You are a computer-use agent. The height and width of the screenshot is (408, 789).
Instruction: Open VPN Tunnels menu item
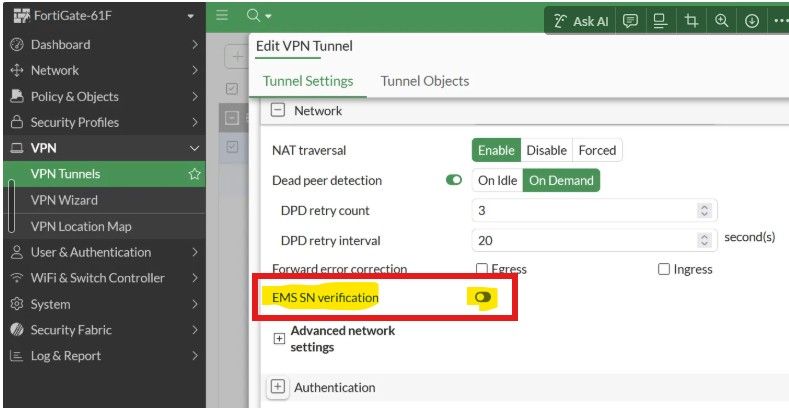pos(105,174)
